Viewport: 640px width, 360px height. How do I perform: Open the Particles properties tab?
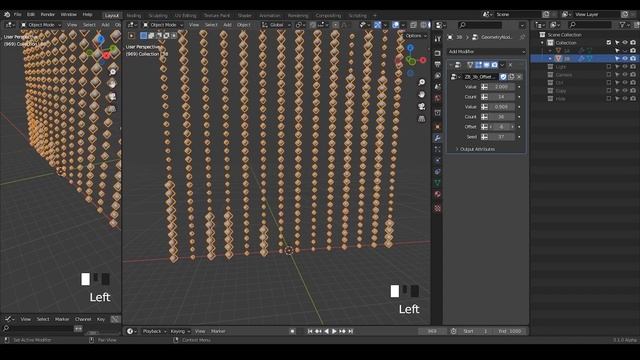(x=438, y=149)
